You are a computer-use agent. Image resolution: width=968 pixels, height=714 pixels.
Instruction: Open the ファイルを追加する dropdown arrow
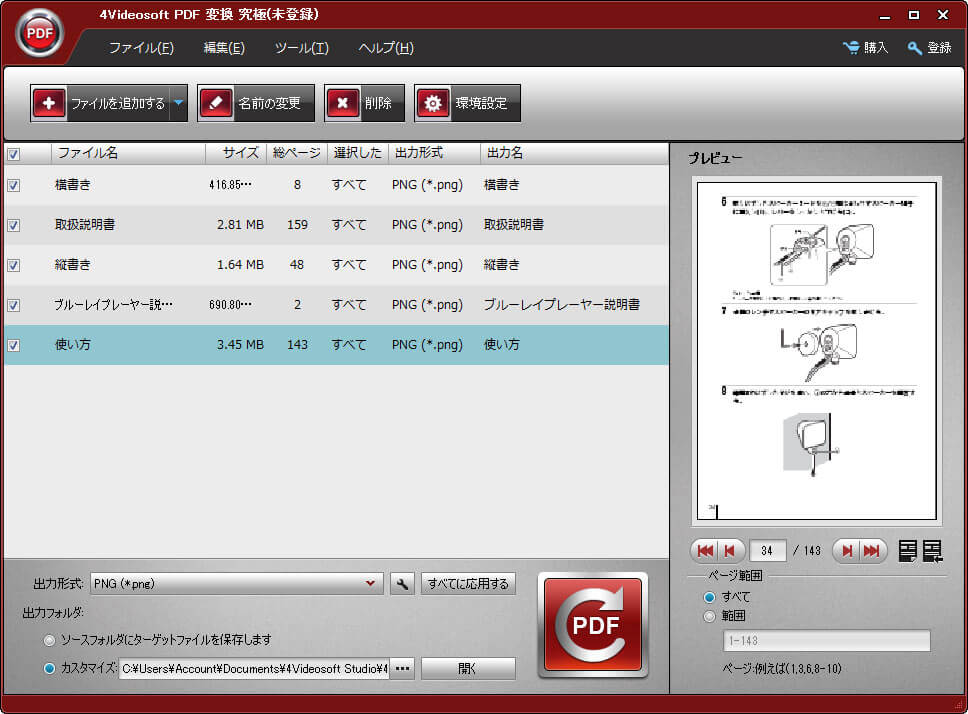178,102
